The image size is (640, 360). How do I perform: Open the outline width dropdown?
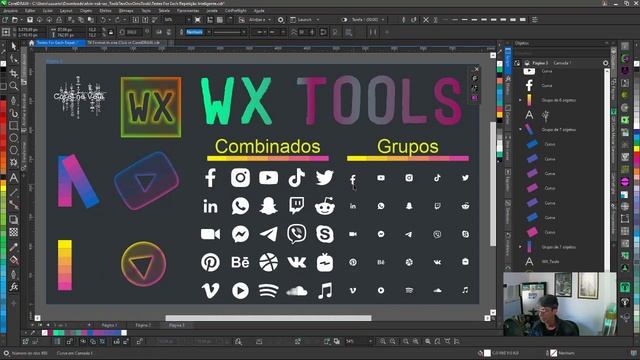(209, 32)
